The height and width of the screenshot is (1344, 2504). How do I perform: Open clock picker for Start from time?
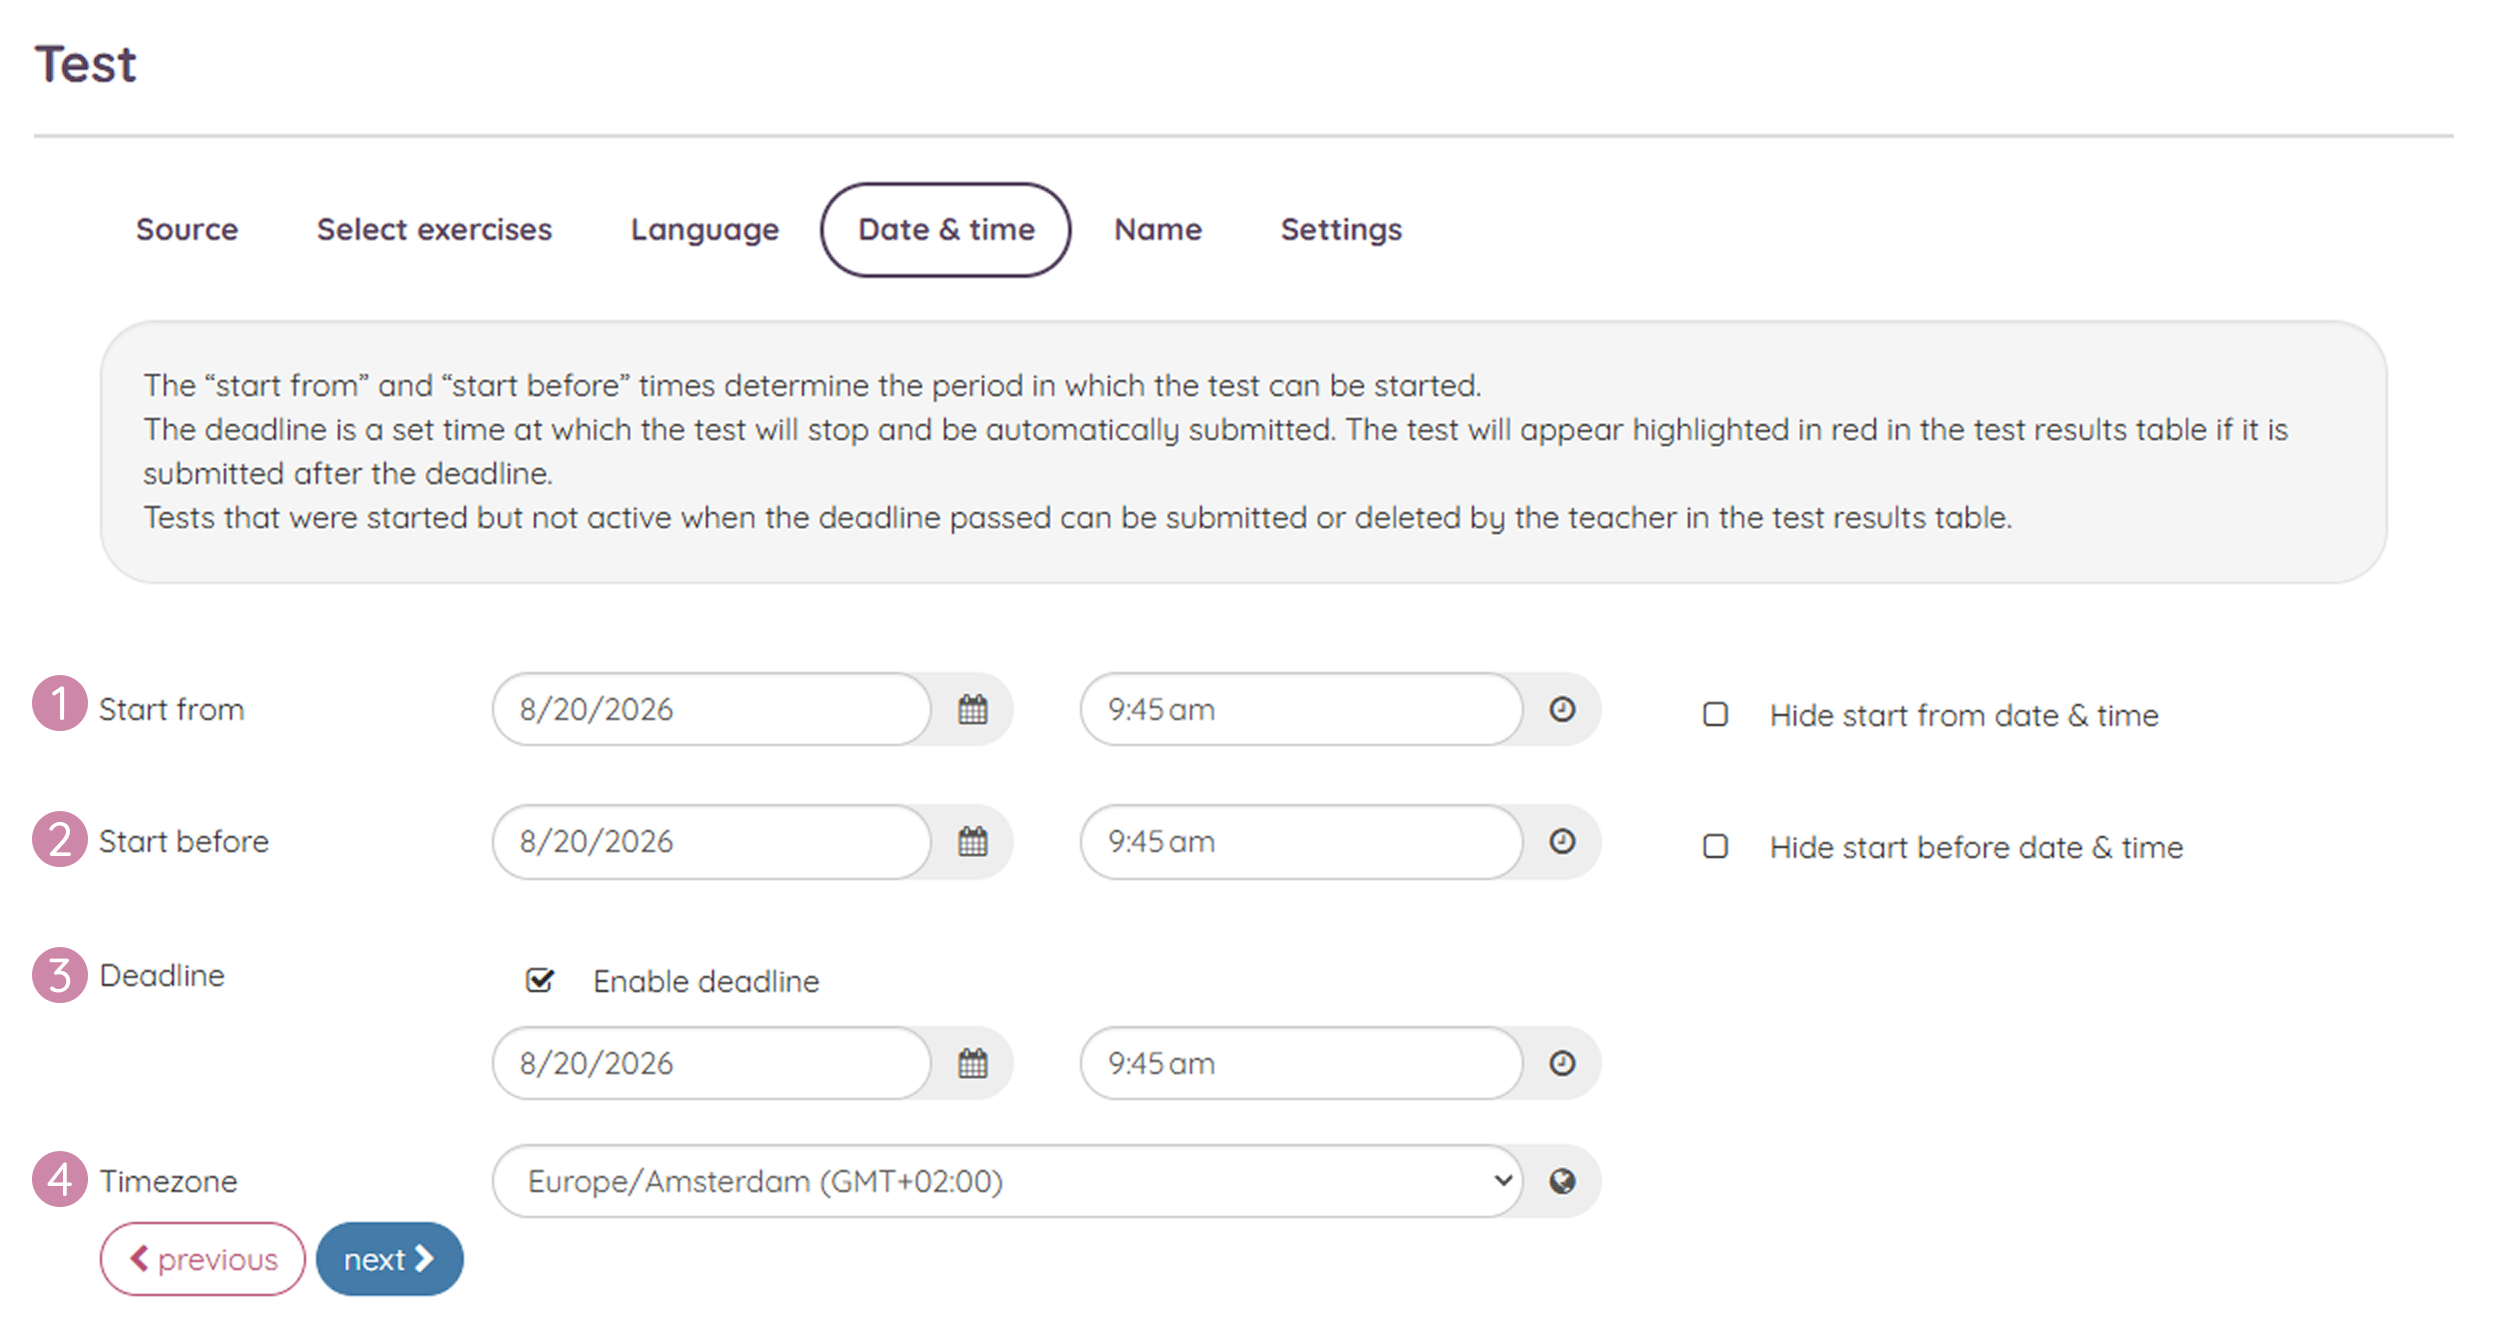point(1562,710)
